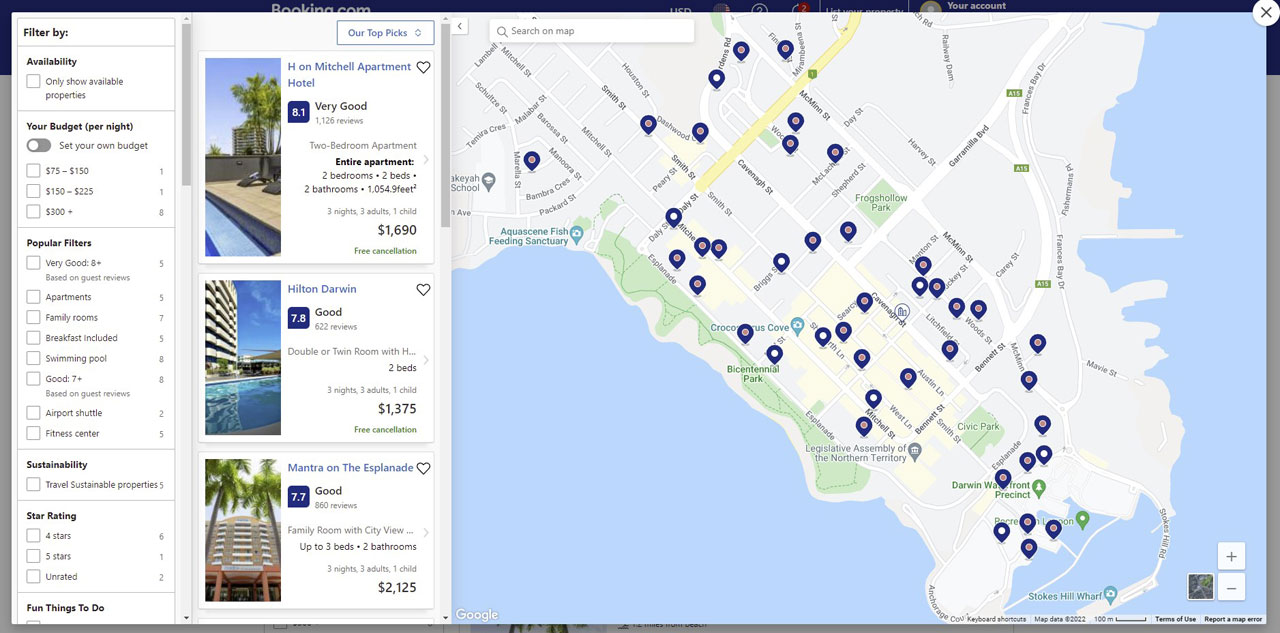Viewport: 1280px width, 633px height.
Task: Click the search magnifier icon on map
Action: point(501,31)
